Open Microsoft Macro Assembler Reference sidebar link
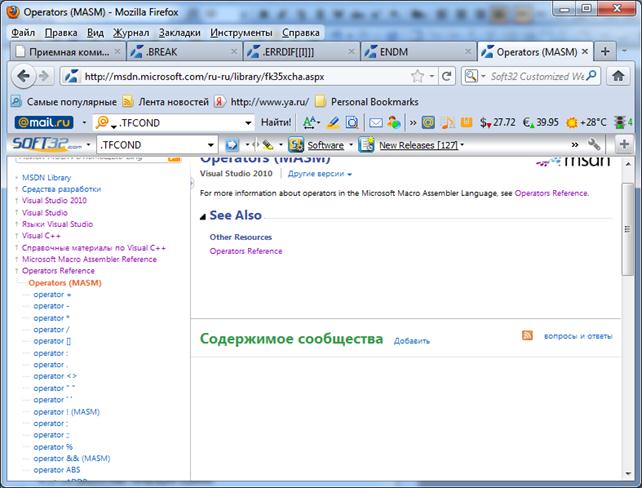642x488 pixels. [89, 259]
